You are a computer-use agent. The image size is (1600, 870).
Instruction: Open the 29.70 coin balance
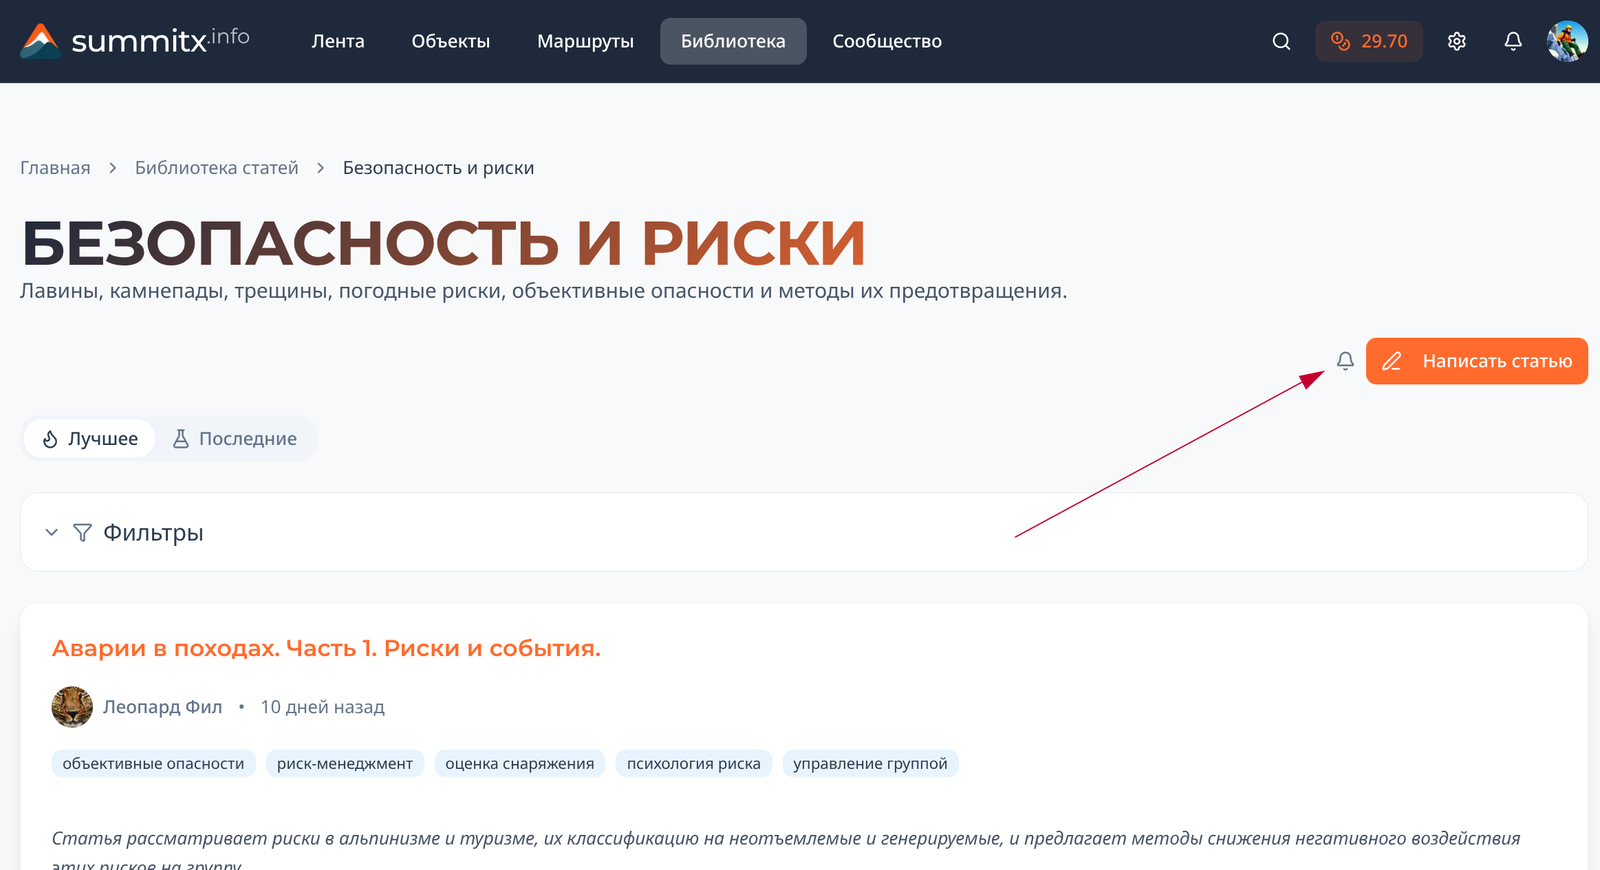[x=1368, y=41]
